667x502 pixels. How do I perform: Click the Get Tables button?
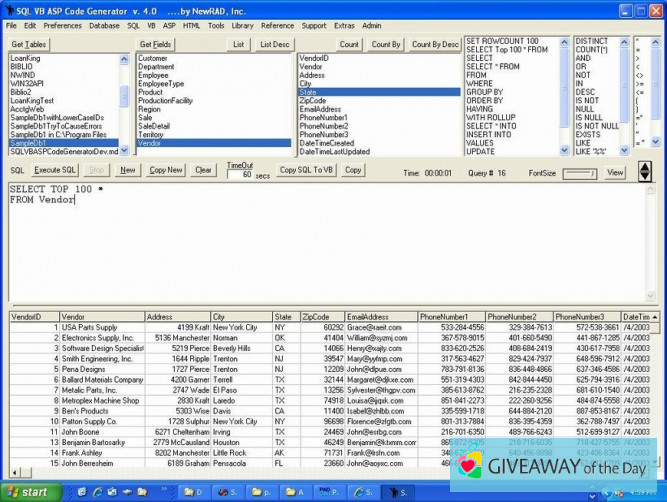29,44
